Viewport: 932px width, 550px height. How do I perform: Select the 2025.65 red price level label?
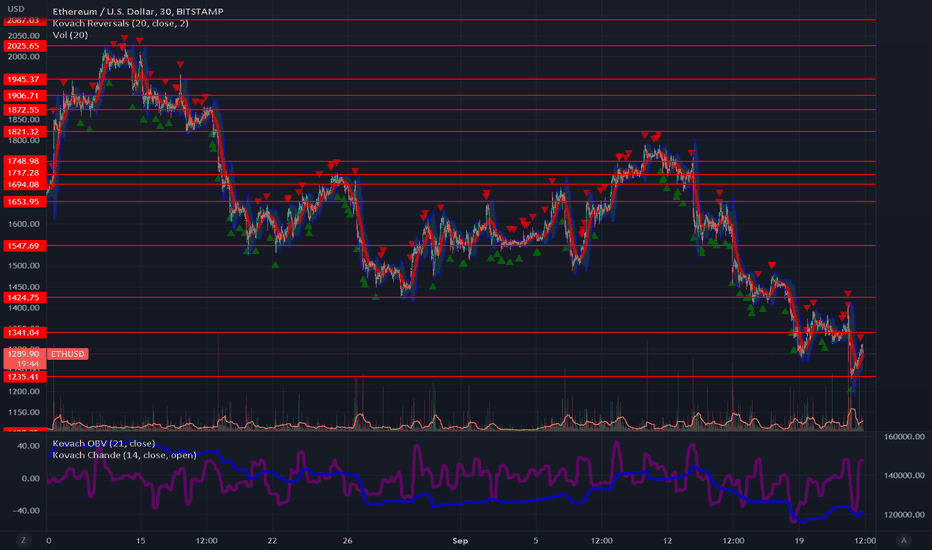tap(24, 46)
